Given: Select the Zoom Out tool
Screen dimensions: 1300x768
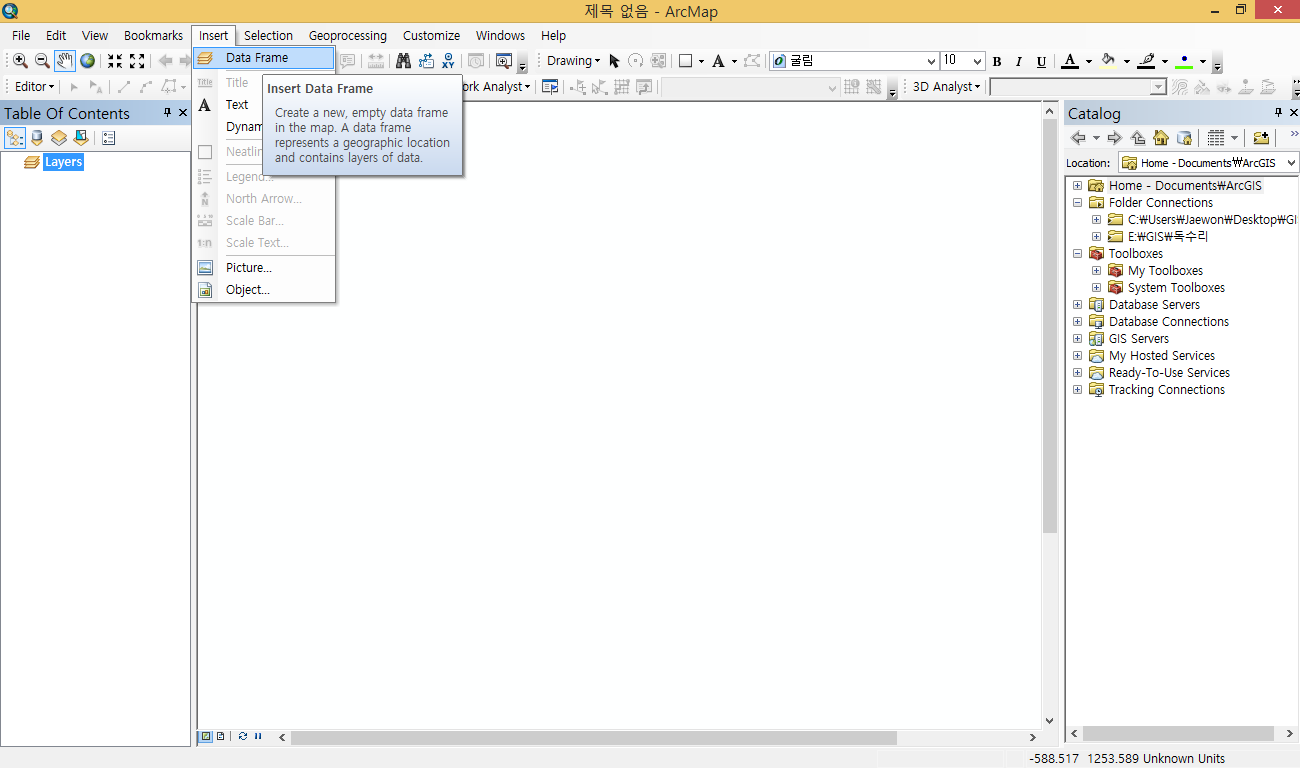Looking at the screenshot, I should click(x=42, y=61).
